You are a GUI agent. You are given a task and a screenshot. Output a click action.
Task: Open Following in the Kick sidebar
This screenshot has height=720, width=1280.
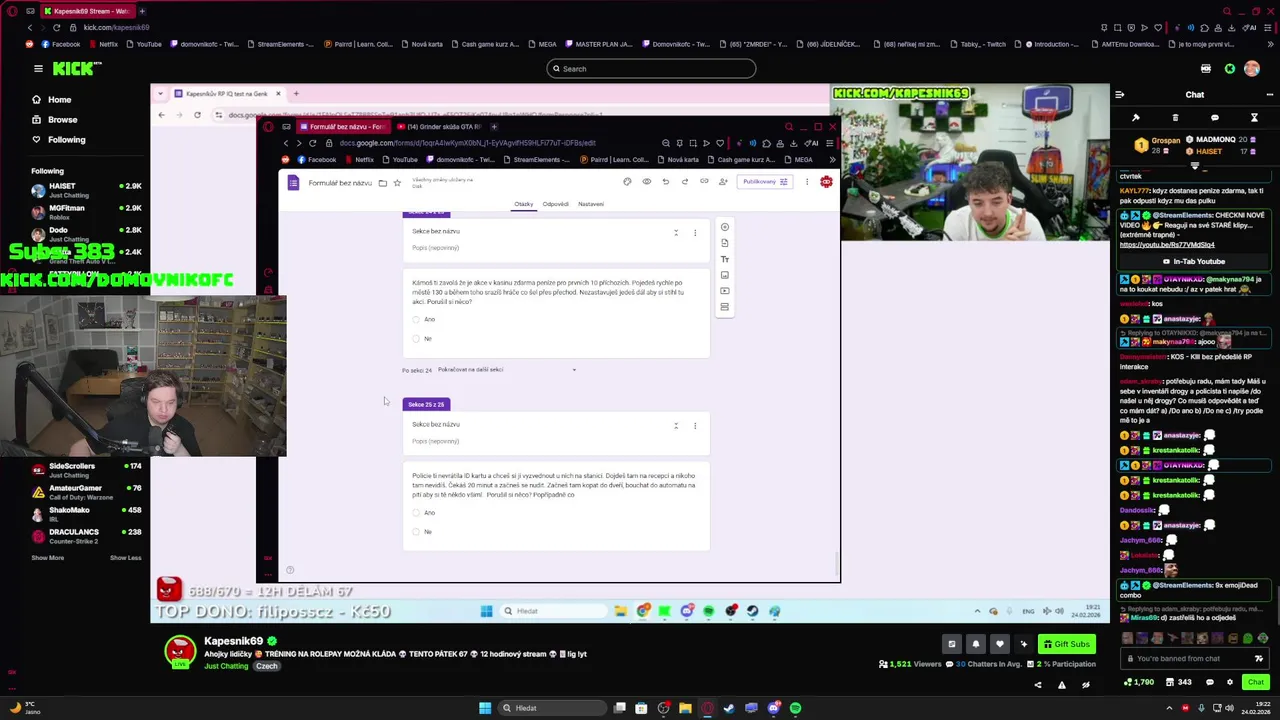click(58, 140)
